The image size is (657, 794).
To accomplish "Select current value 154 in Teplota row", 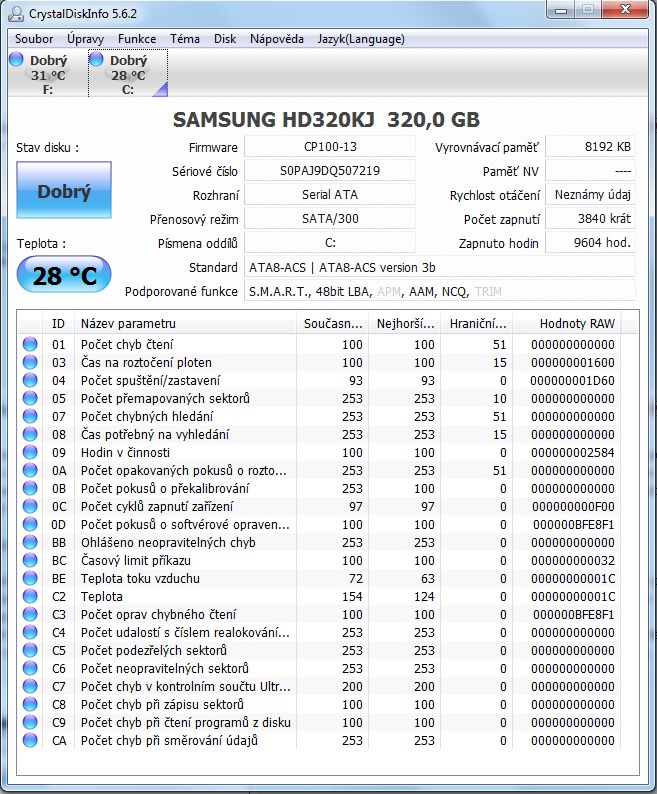I will click(352, 597).
